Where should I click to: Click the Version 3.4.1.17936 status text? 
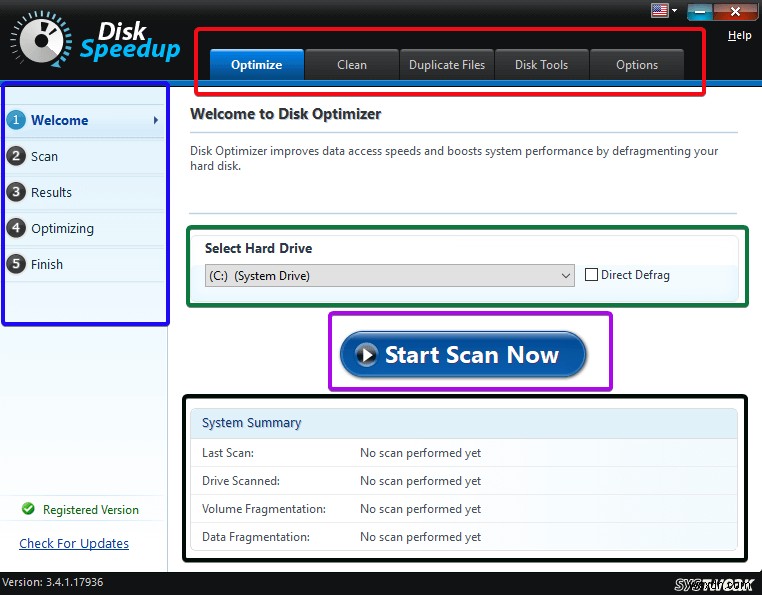pyautogui.click(x=52, y=582)
